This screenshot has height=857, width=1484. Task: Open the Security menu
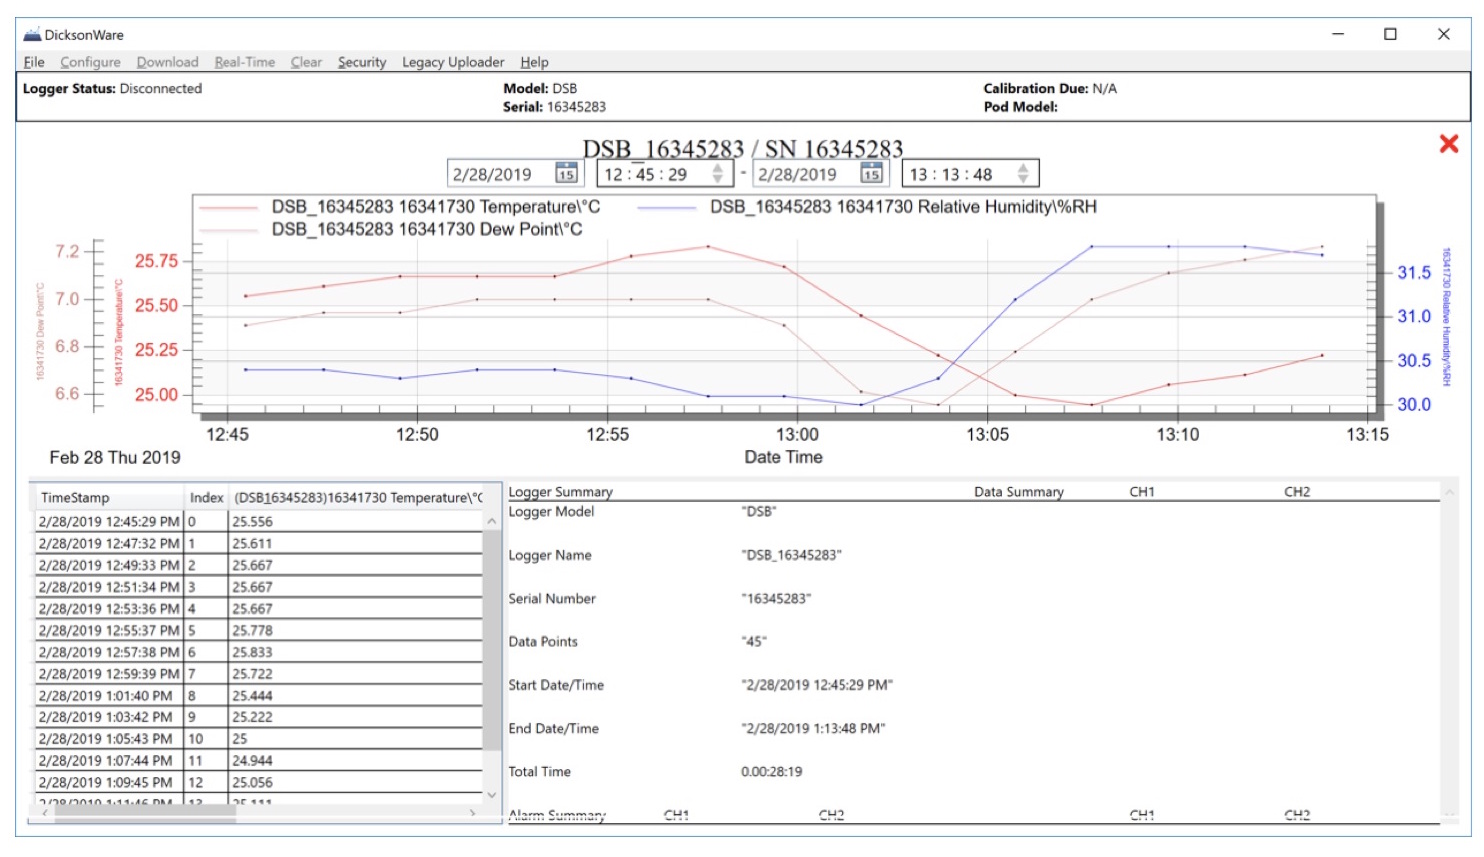[x=361, y=62]
